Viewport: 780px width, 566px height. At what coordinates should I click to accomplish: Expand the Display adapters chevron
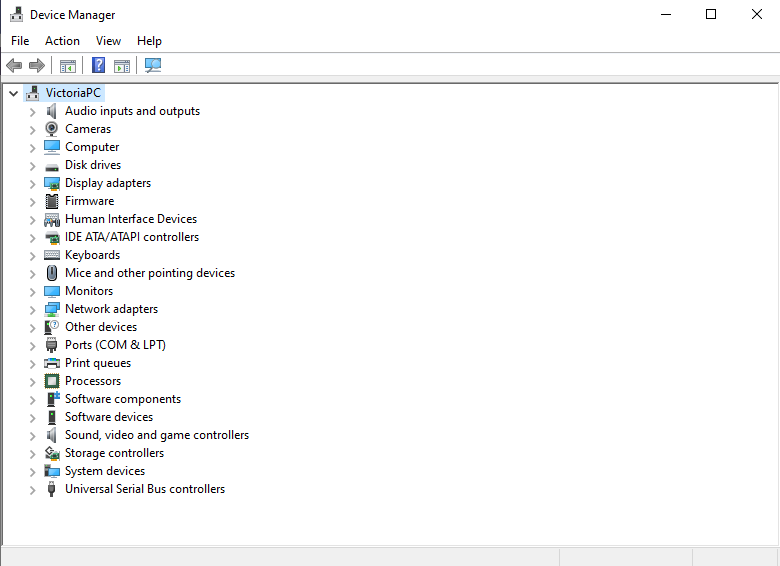[32, 184]
